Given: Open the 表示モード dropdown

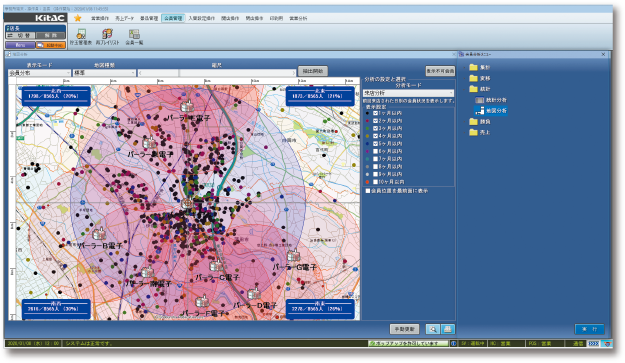Looking at the screenshot, I should (39, 73).
